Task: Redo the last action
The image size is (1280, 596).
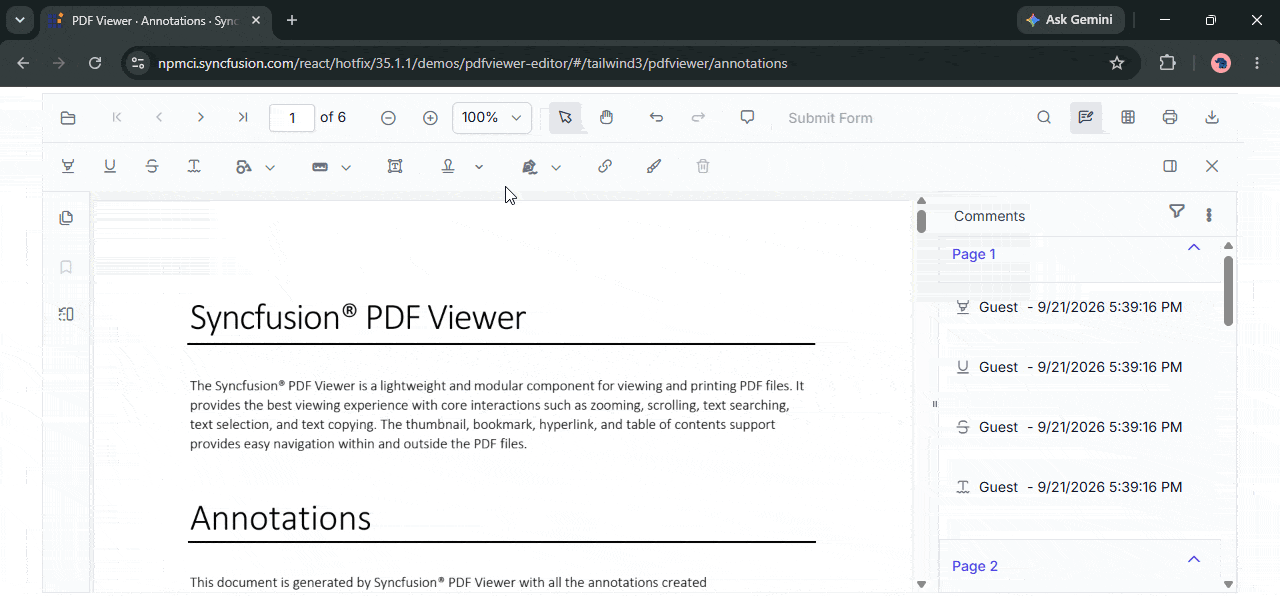Action: click(699, 118)
